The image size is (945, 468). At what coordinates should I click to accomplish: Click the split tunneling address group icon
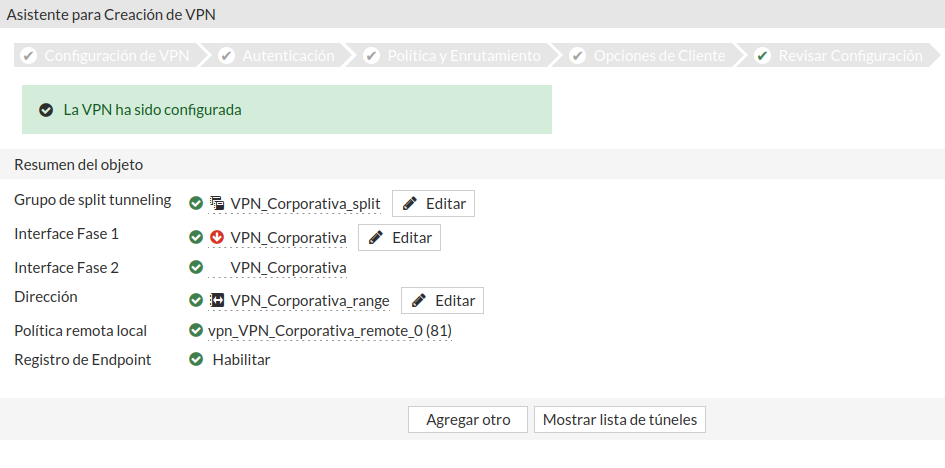pyautogui.click(x=217, y=204)
